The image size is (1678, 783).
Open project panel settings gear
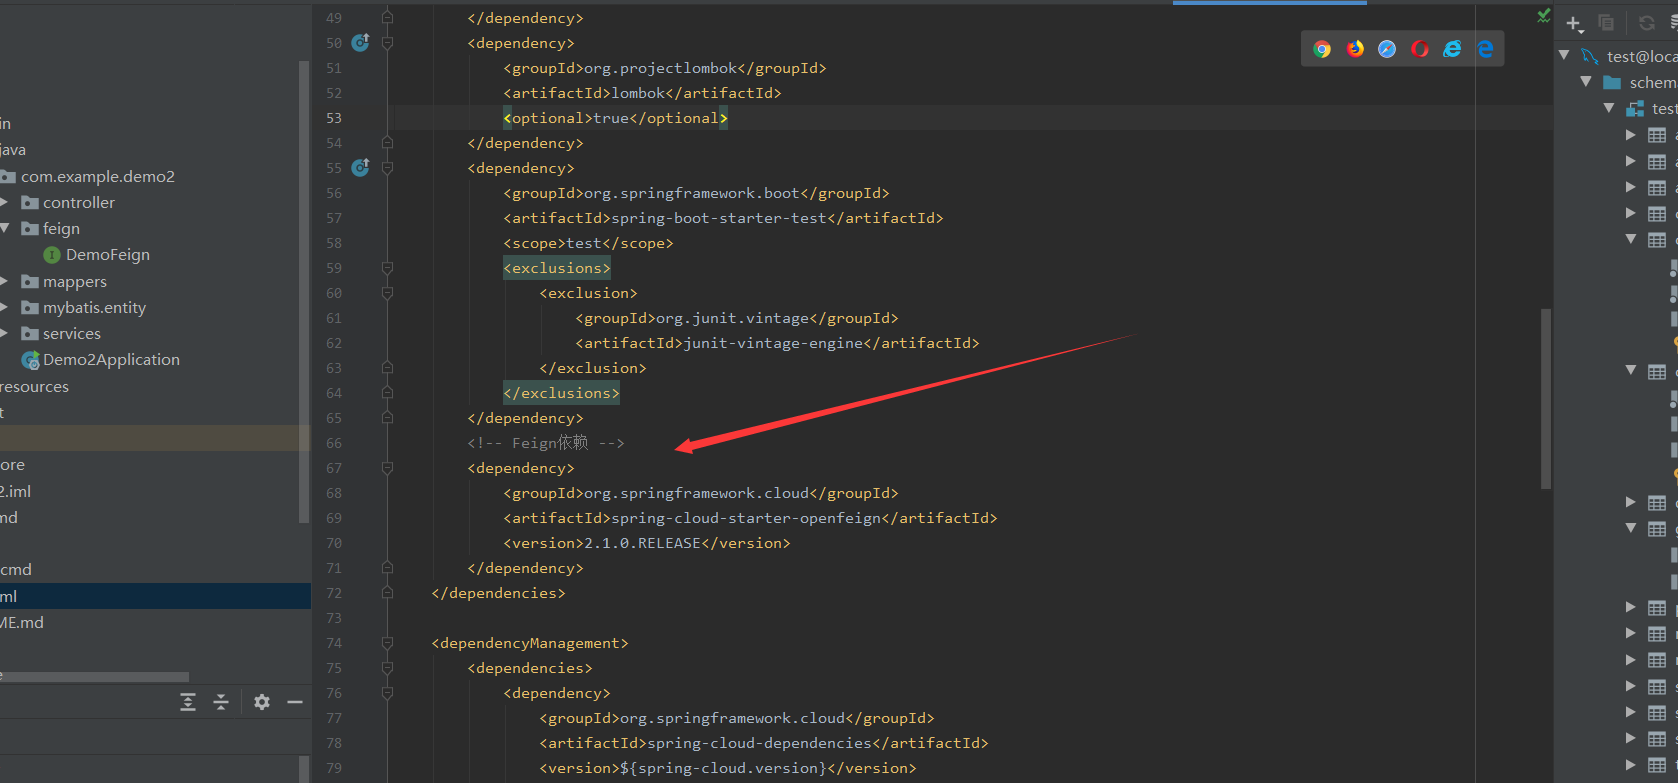click(x=262, y=702)
